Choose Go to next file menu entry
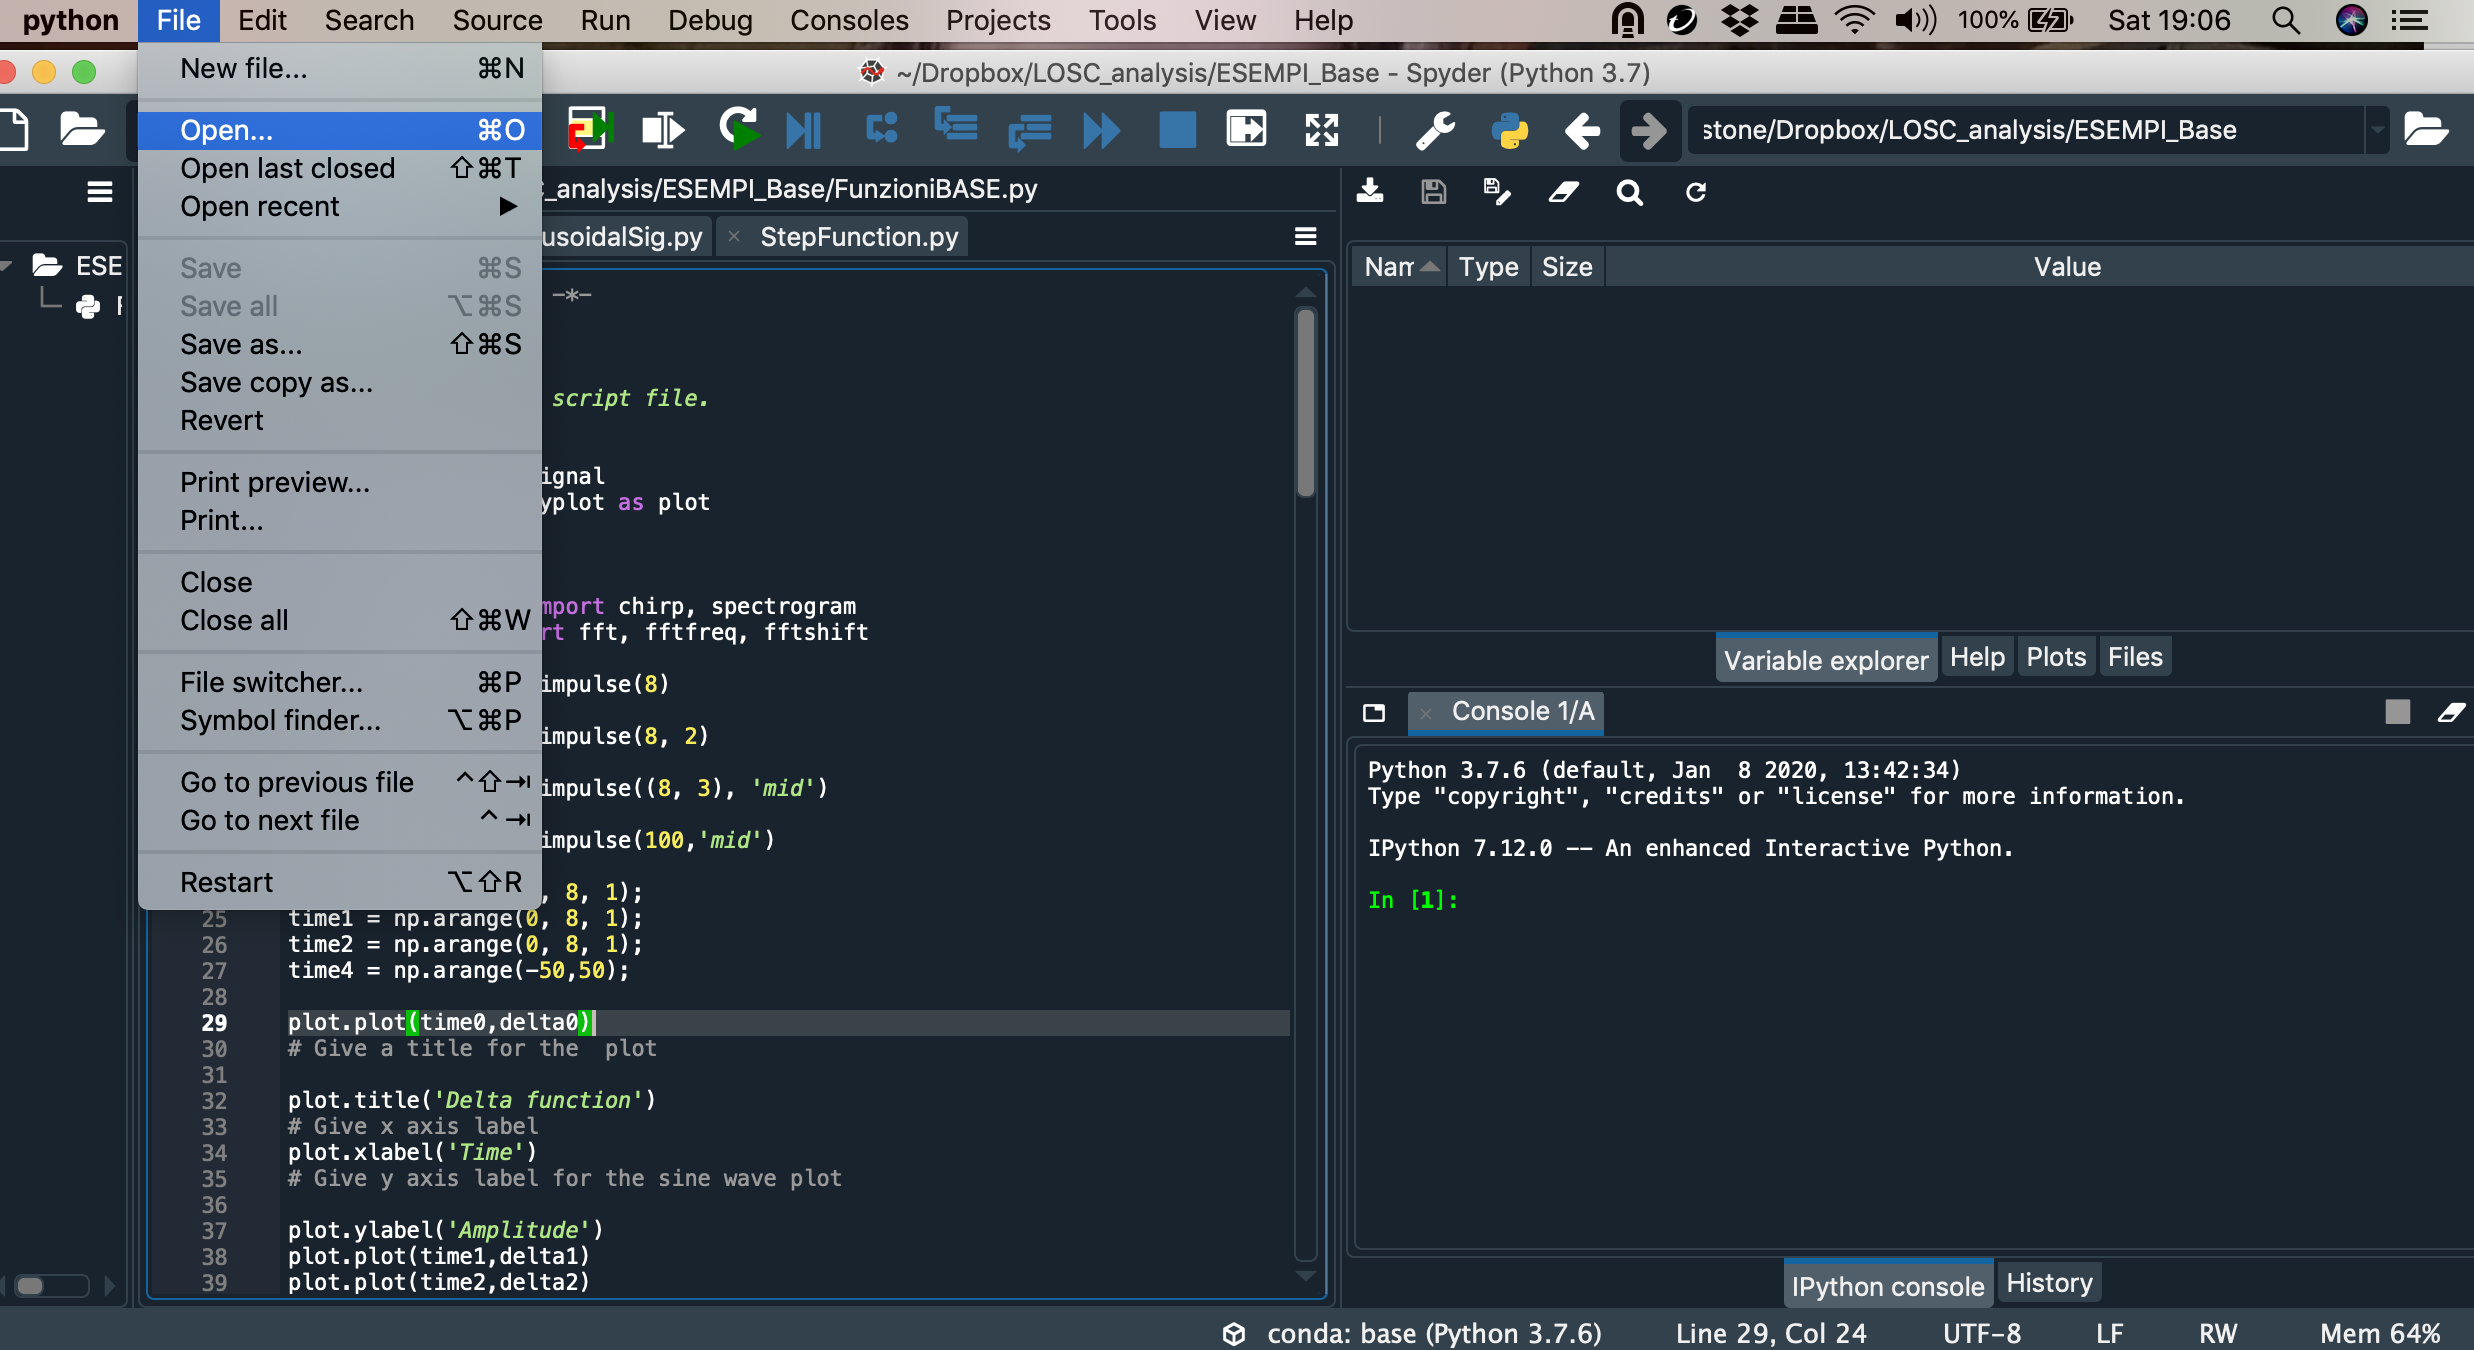 [x=340, y=820]
